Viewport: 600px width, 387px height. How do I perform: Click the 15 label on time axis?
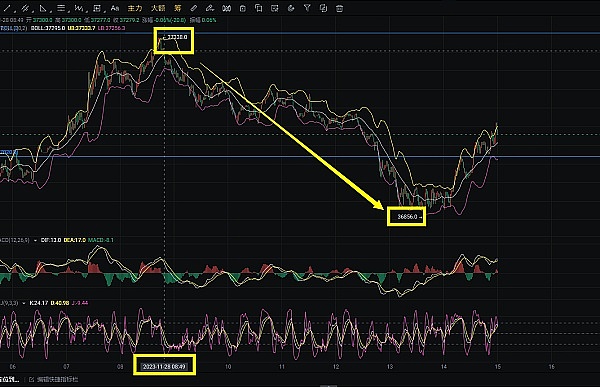pos(497,366)
